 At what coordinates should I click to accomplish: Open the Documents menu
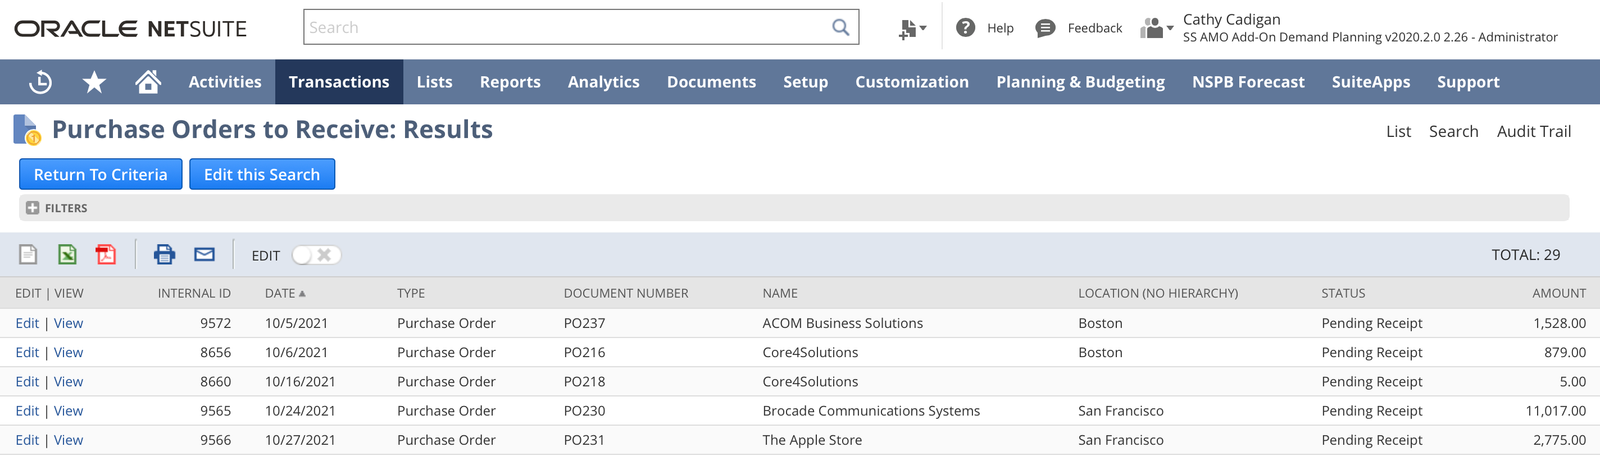coord(711,82)
